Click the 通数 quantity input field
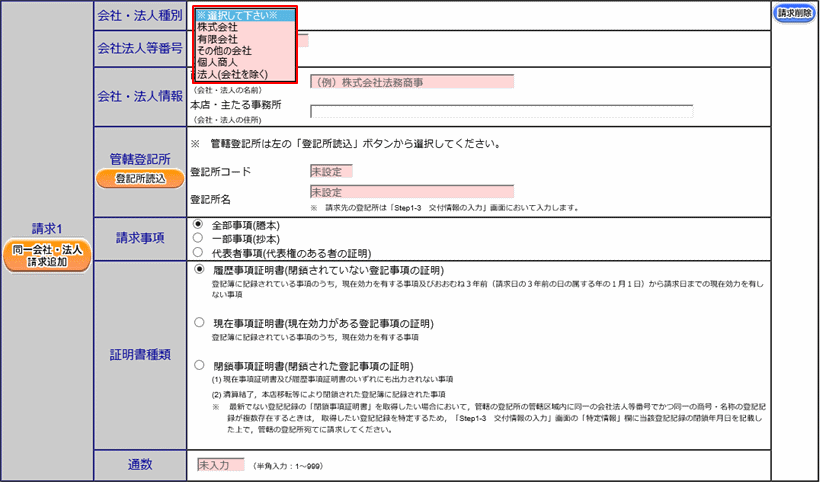The image size is (820, 482). click(x=221, y=465)
